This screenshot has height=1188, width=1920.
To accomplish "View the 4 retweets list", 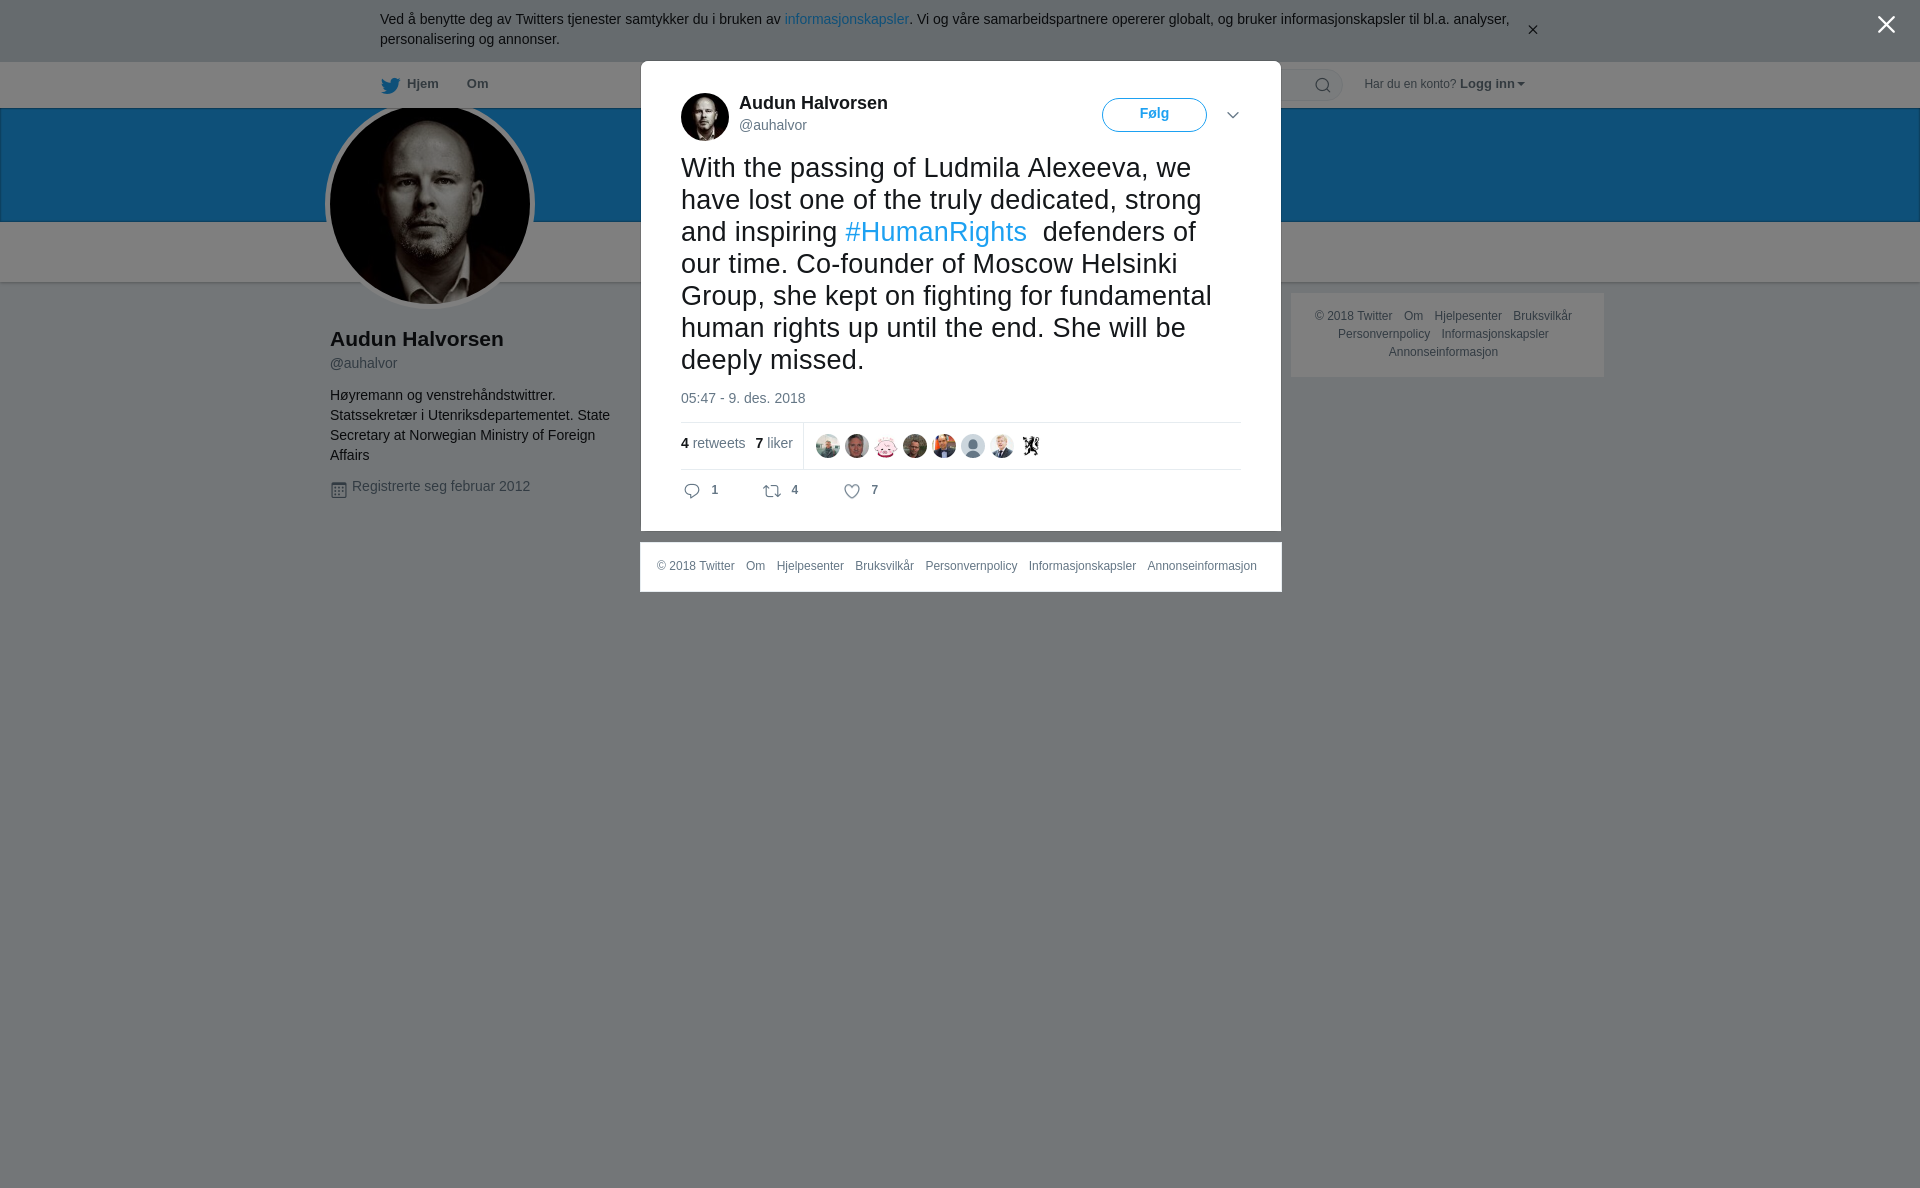I will click(x=713, y=443).
